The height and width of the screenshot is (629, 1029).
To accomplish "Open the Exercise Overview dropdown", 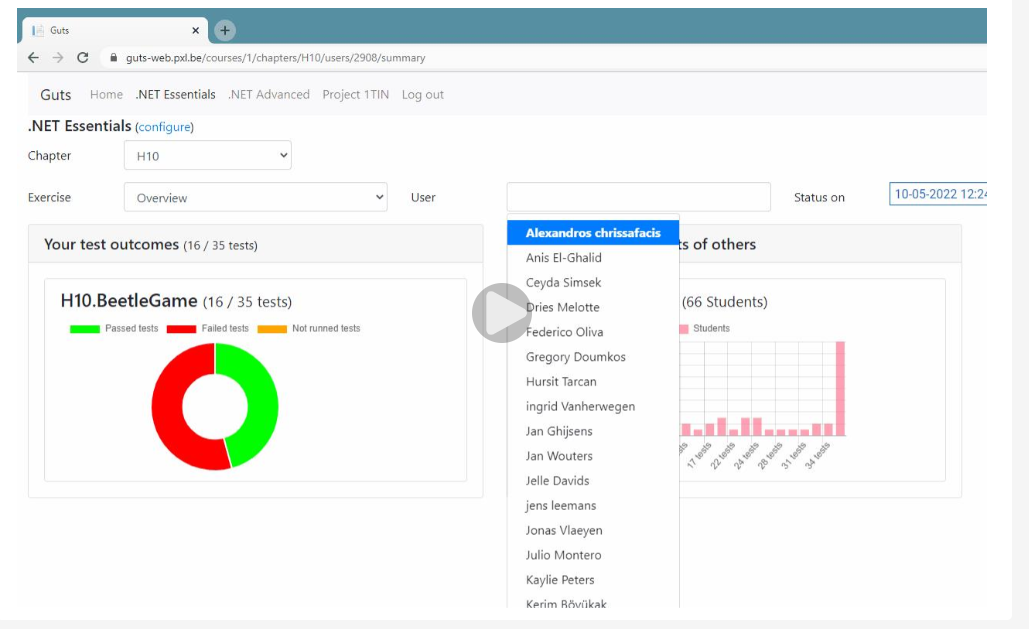I will (255, 197).
